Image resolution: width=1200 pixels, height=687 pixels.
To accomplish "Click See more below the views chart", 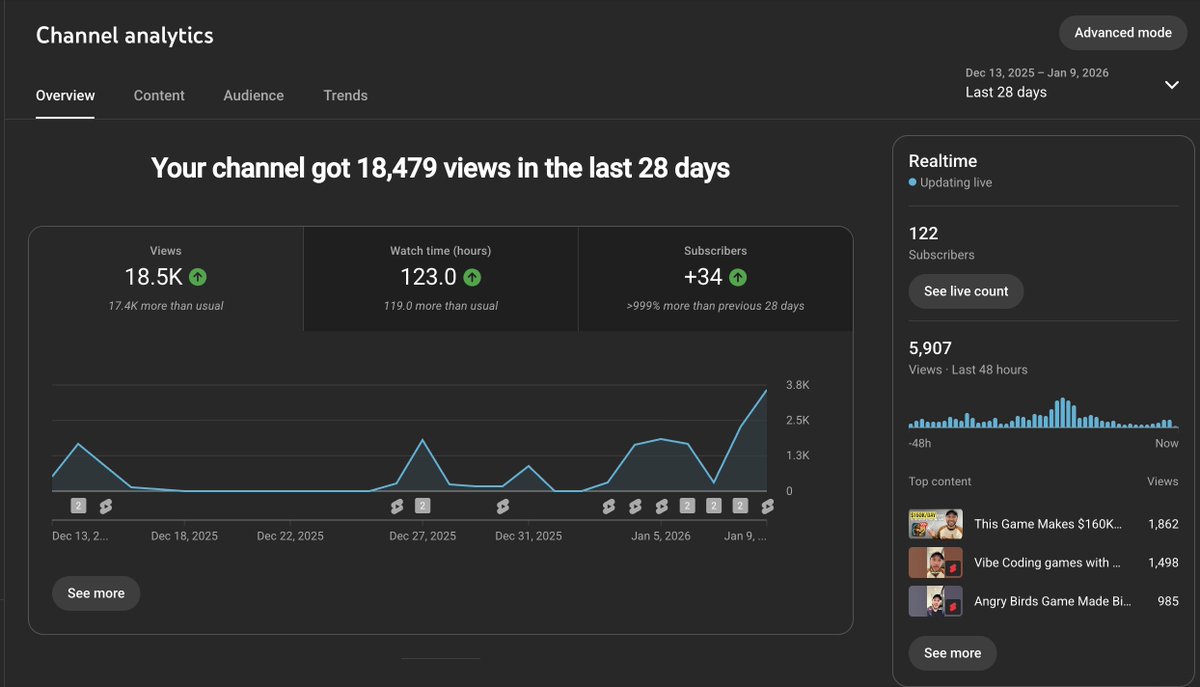I will 95,593.
